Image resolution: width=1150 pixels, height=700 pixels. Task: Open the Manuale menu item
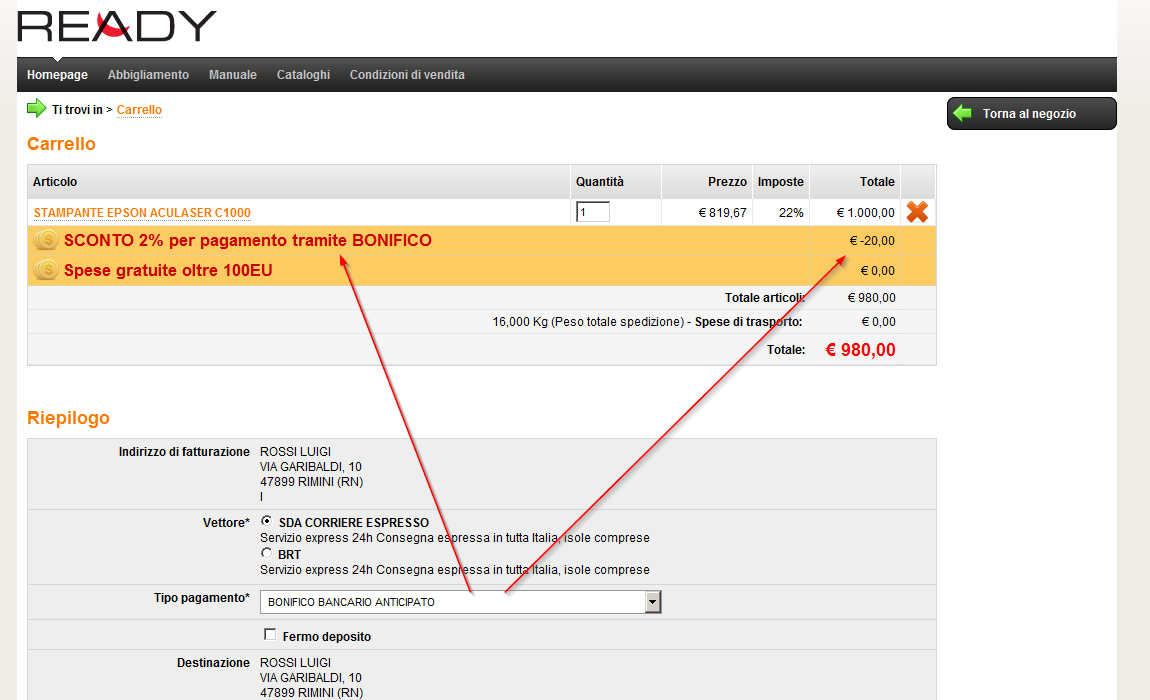[232, 75]
